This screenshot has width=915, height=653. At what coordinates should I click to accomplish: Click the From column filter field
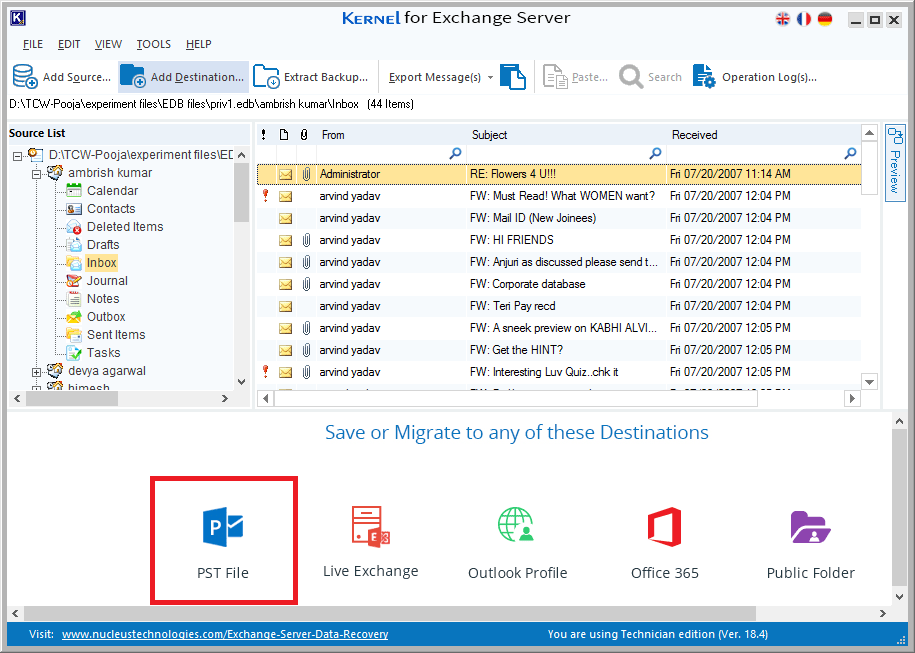pos(391,153)
